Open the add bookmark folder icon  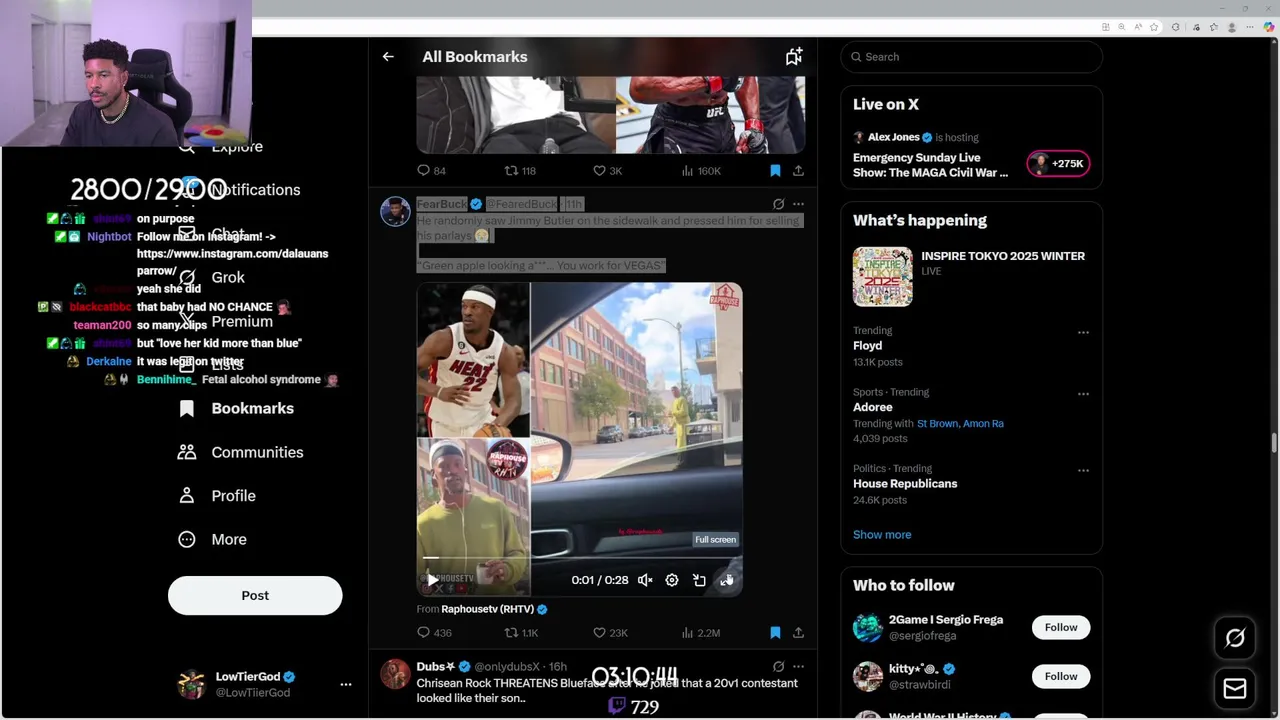click(793, 57)
